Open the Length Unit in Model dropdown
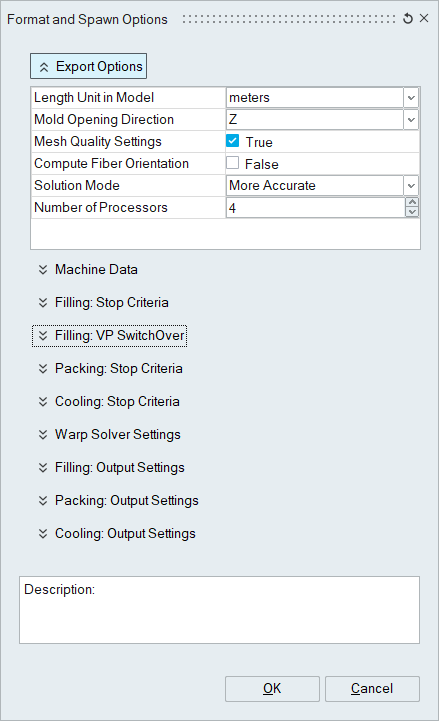Screen dimensions: 439x721 [x=411, y=97]
